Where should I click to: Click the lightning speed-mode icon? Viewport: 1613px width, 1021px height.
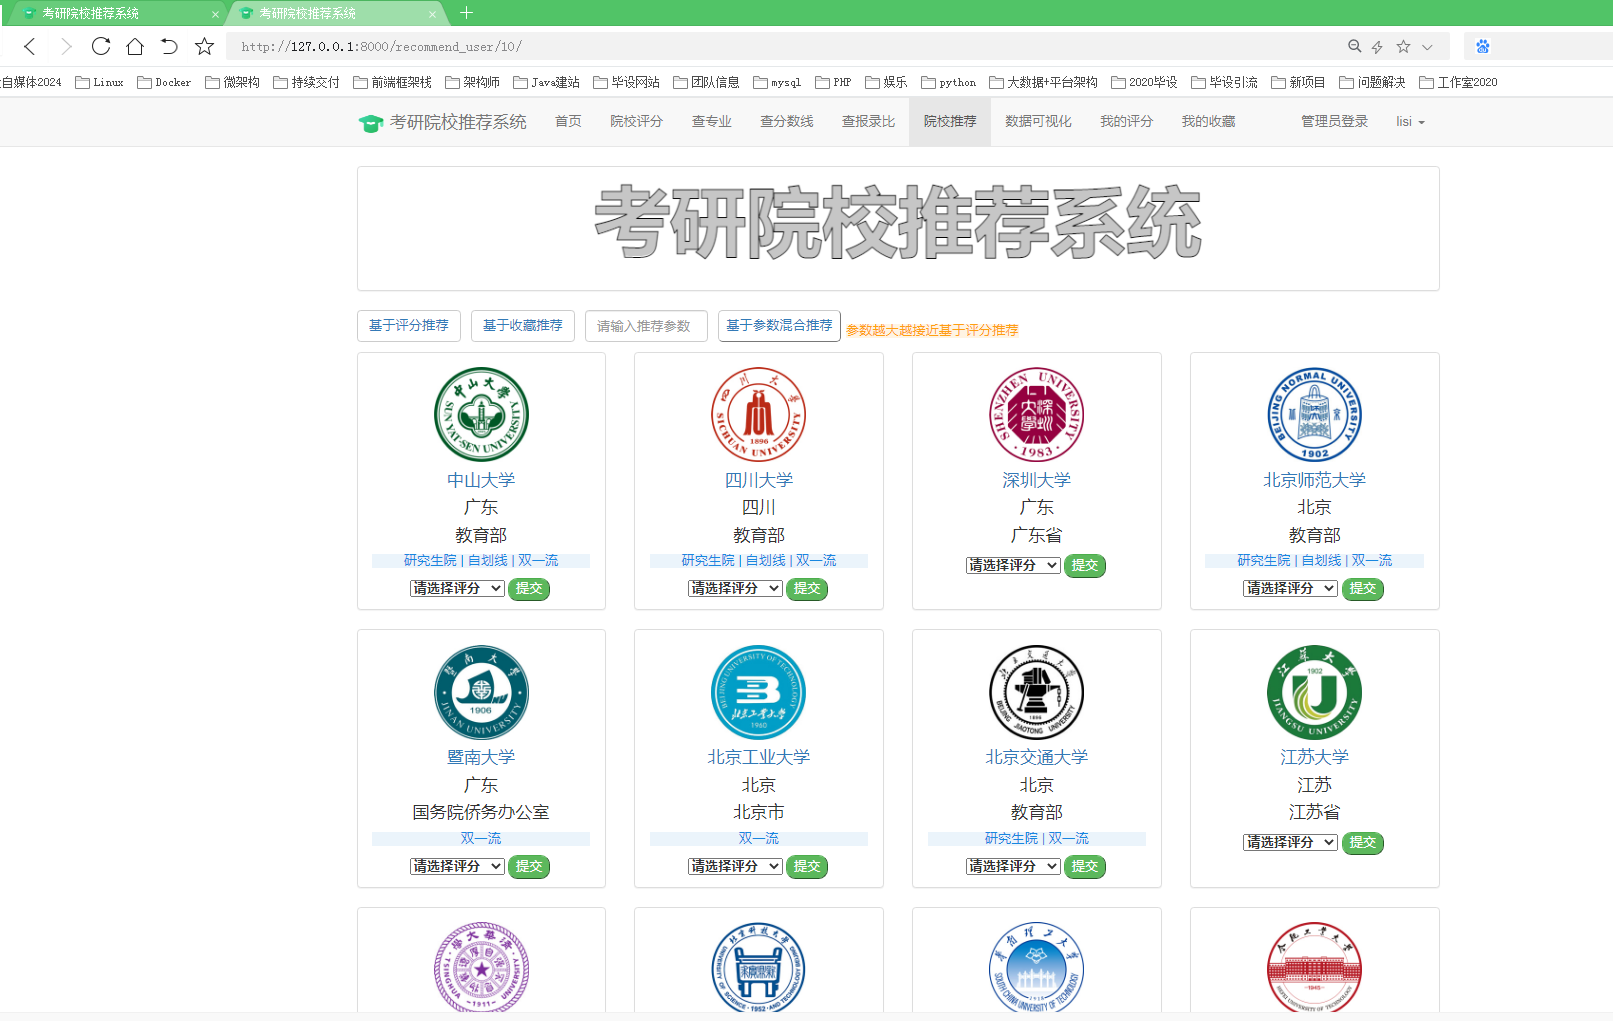click(1377, 46)
